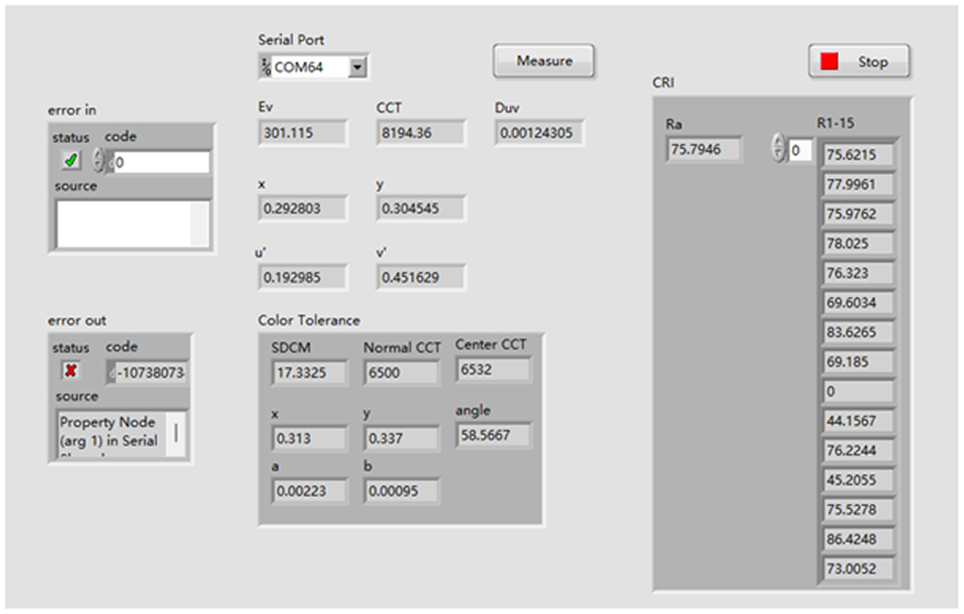
Task: Click the R1-15 array index stepper
Action: pyautogui.click(x=779, y=150)
